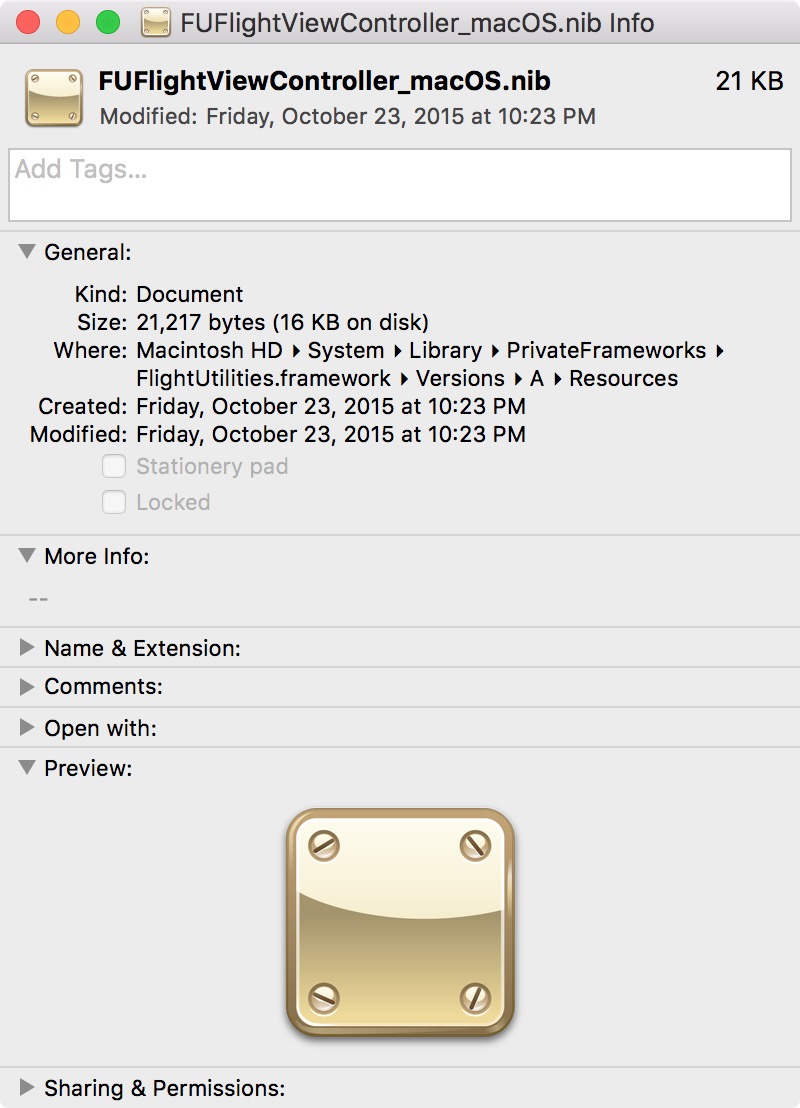The width and height of the screenshot is (800, 1108).
Task: Enable the Locked checkbox
Action: (x=114, y=502)
